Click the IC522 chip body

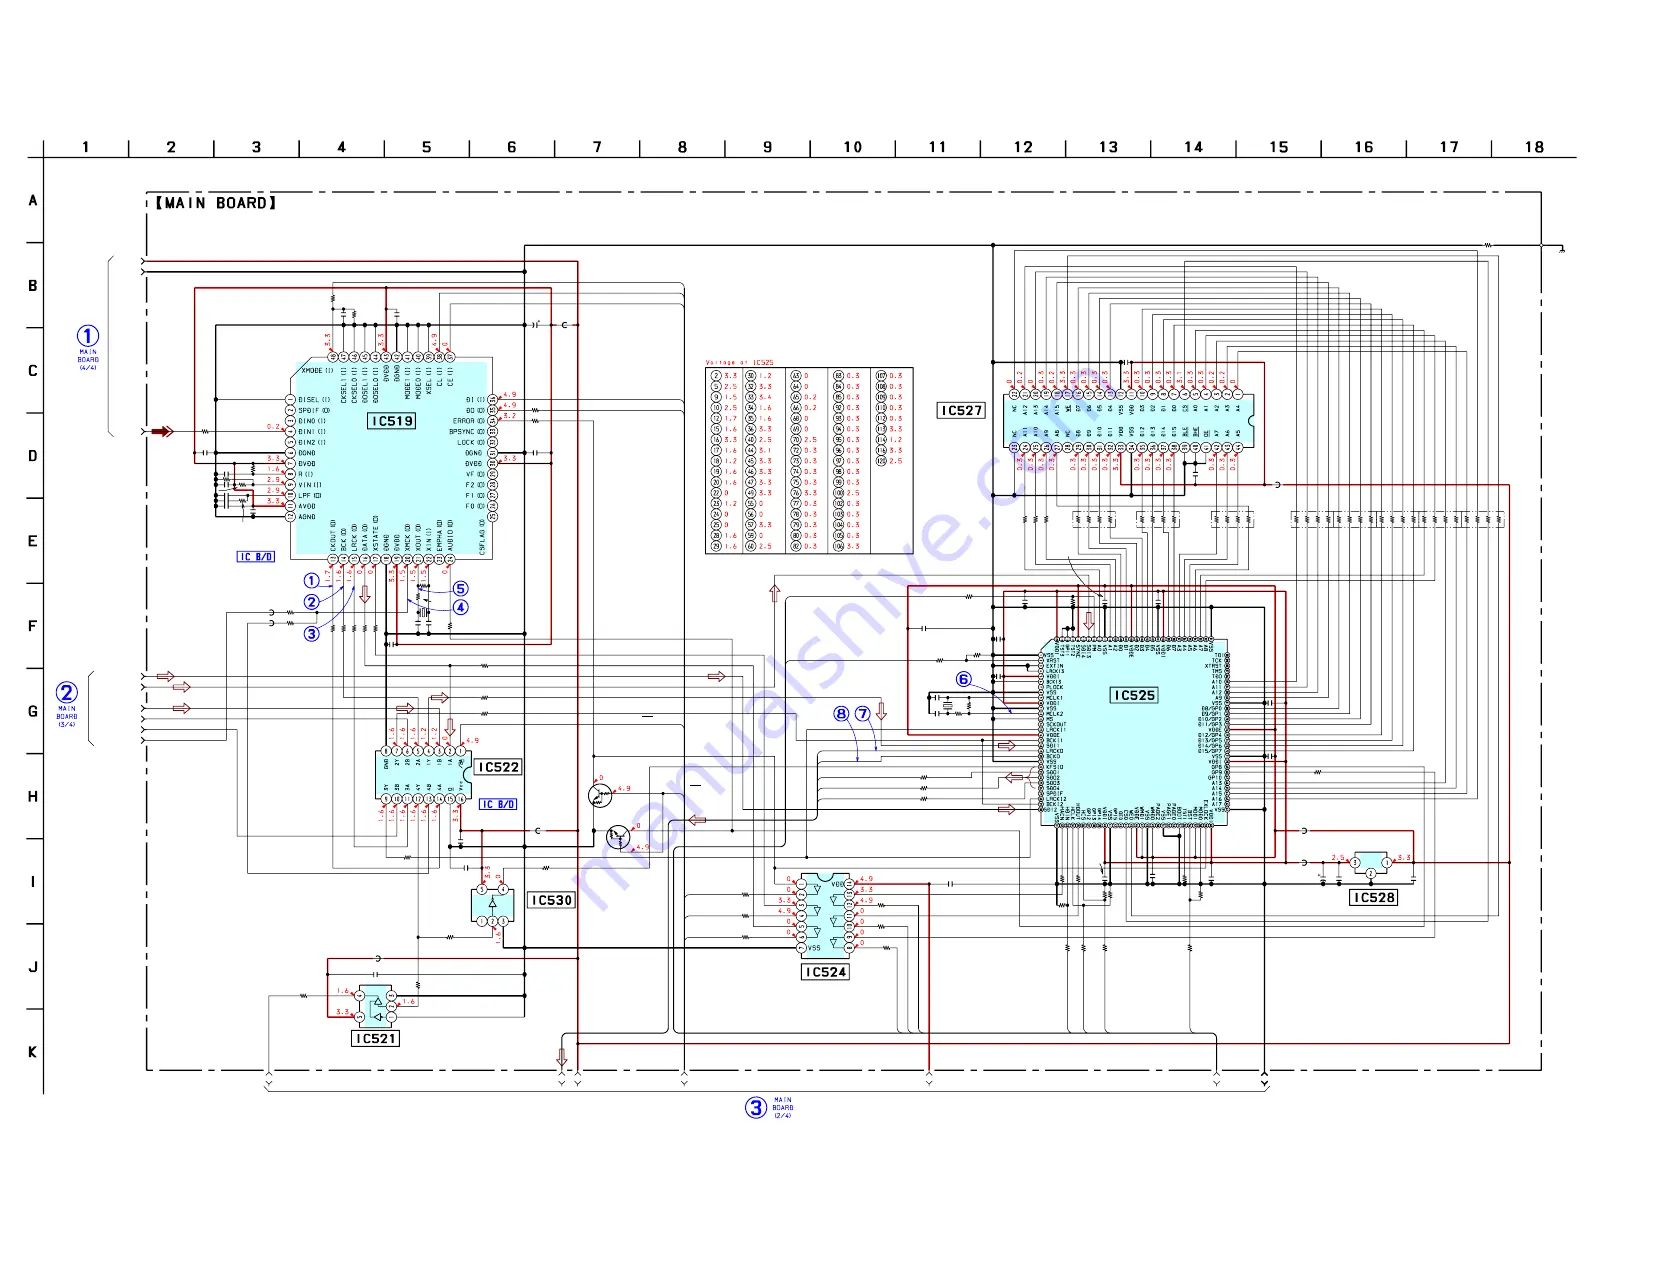[423, 775]
